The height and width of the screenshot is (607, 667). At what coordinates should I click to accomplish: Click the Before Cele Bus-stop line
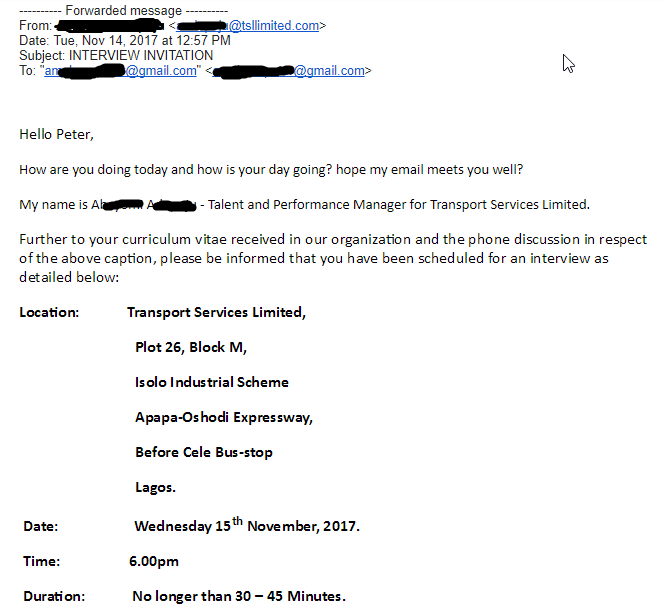(x=204, y=452)
